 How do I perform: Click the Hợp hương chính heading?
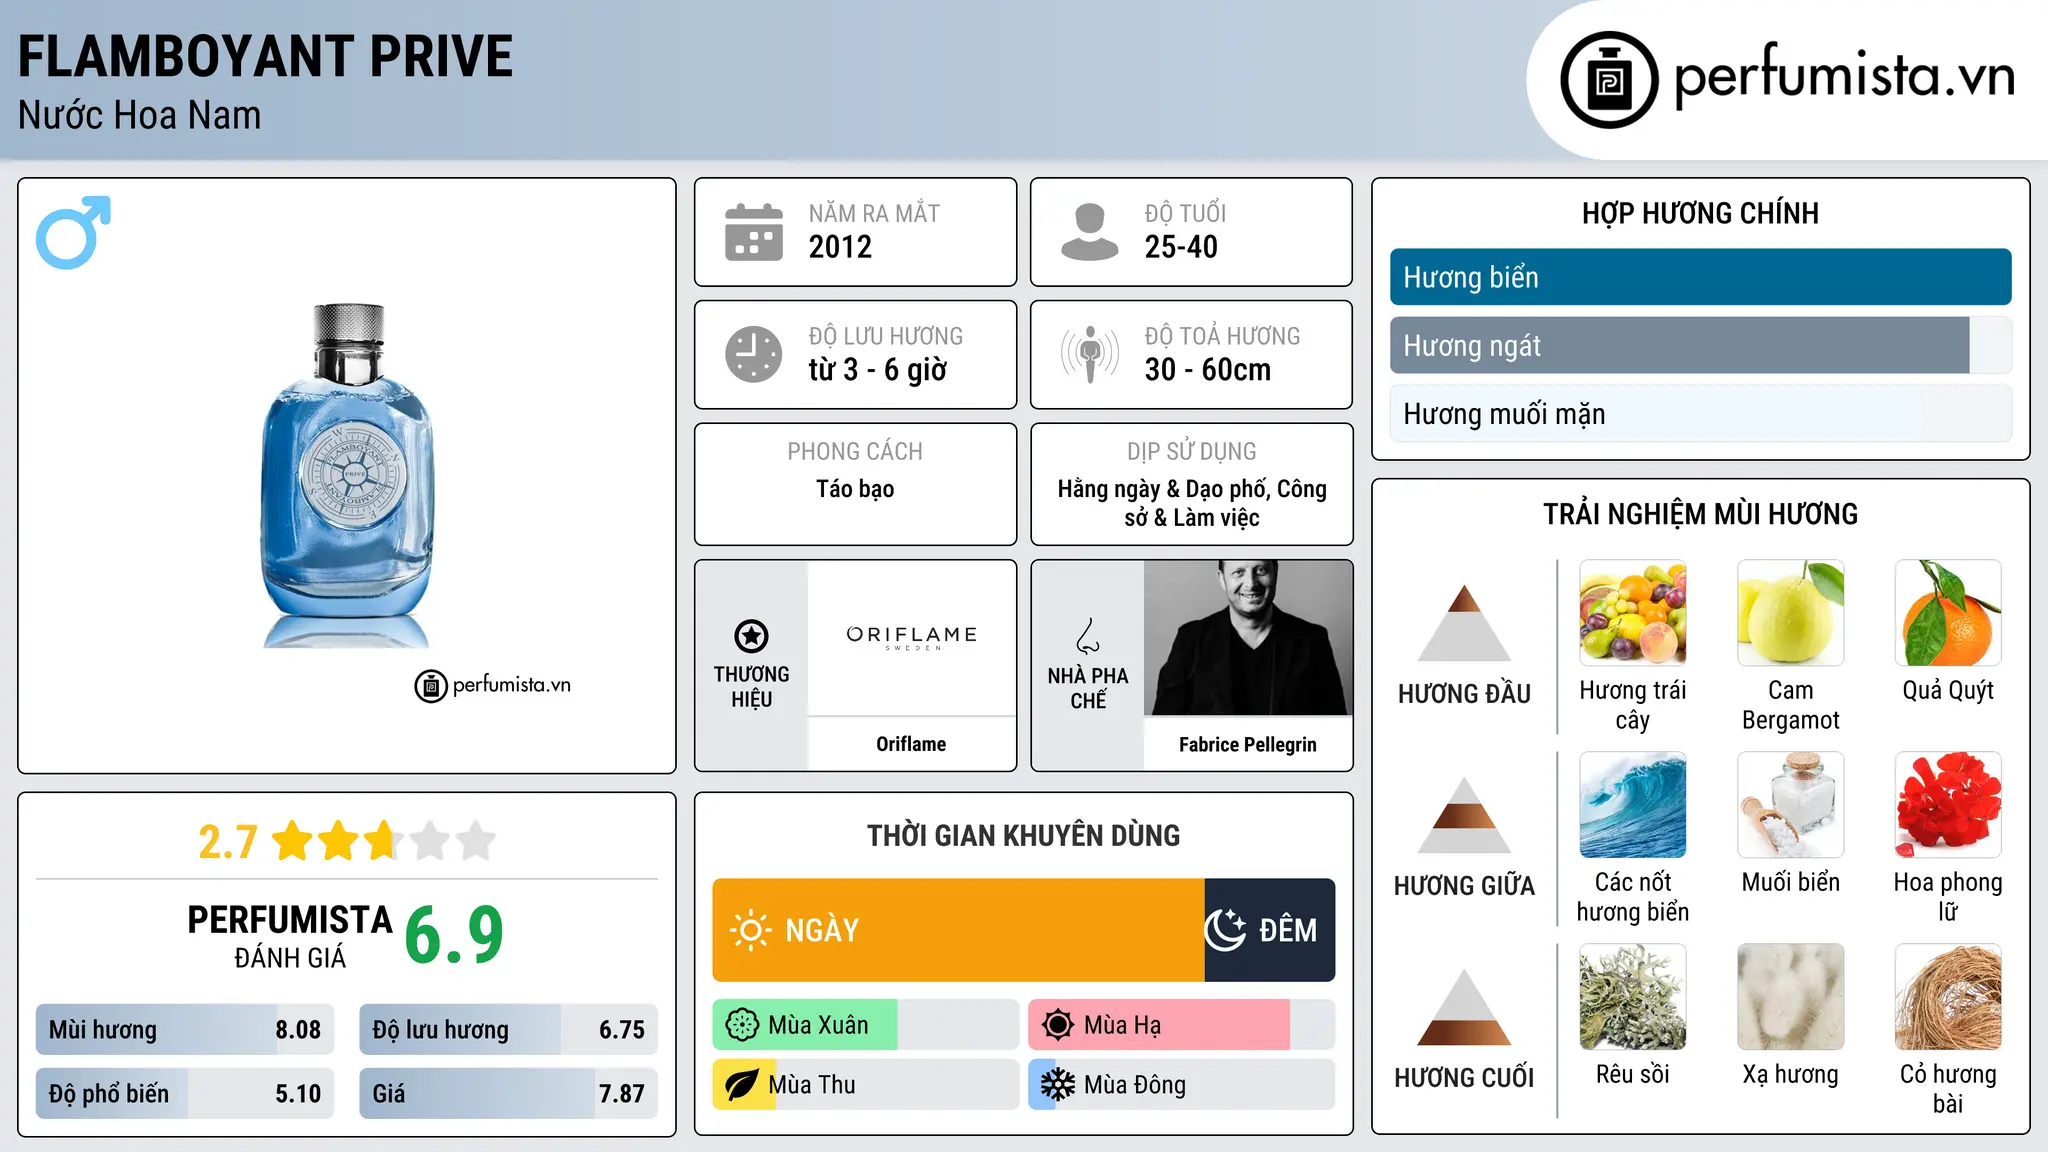pyautogui.click(x=1700, y=213)
